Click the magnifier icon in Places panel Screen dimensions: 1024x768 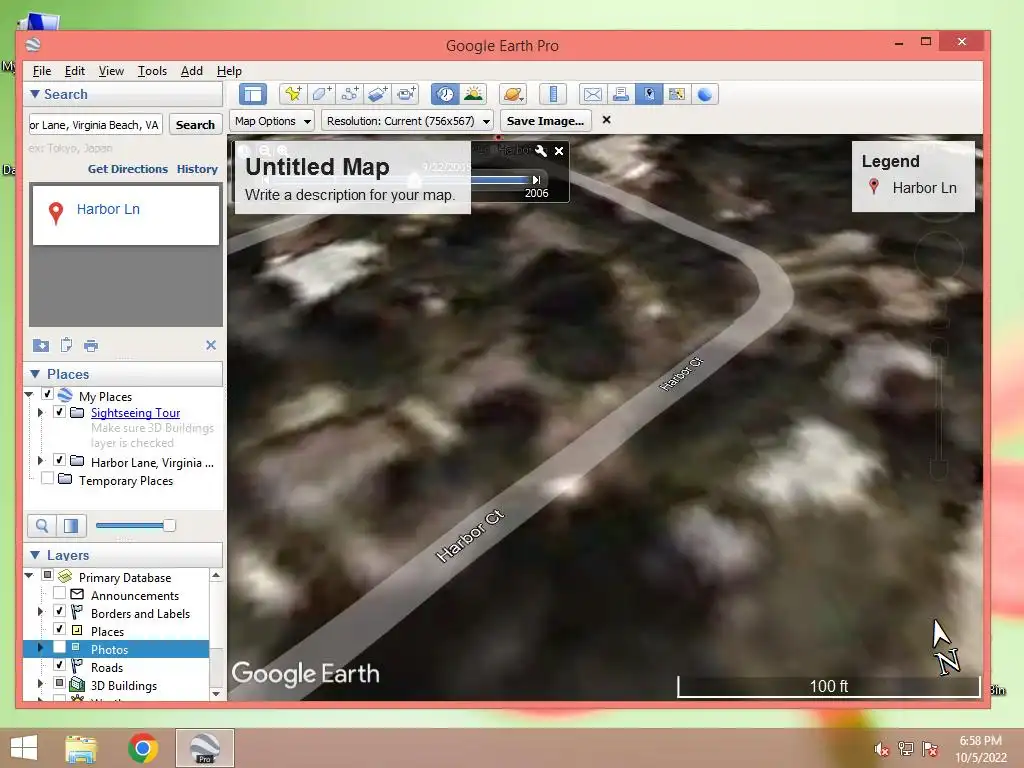(42, 525)
